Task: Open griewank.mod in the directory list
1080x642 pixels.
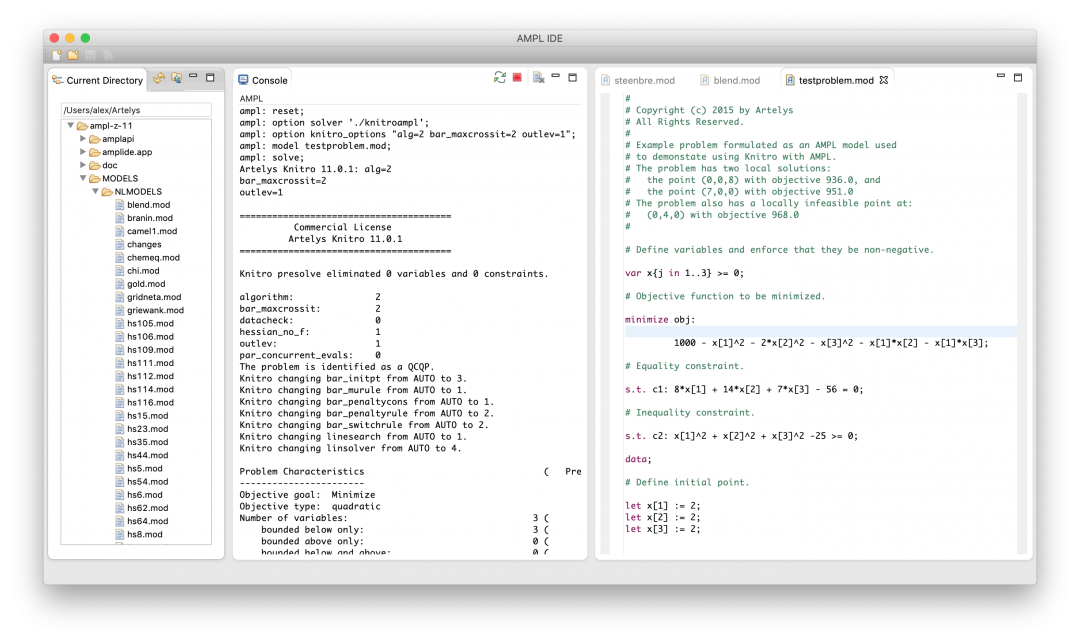Action: [154, 310]
